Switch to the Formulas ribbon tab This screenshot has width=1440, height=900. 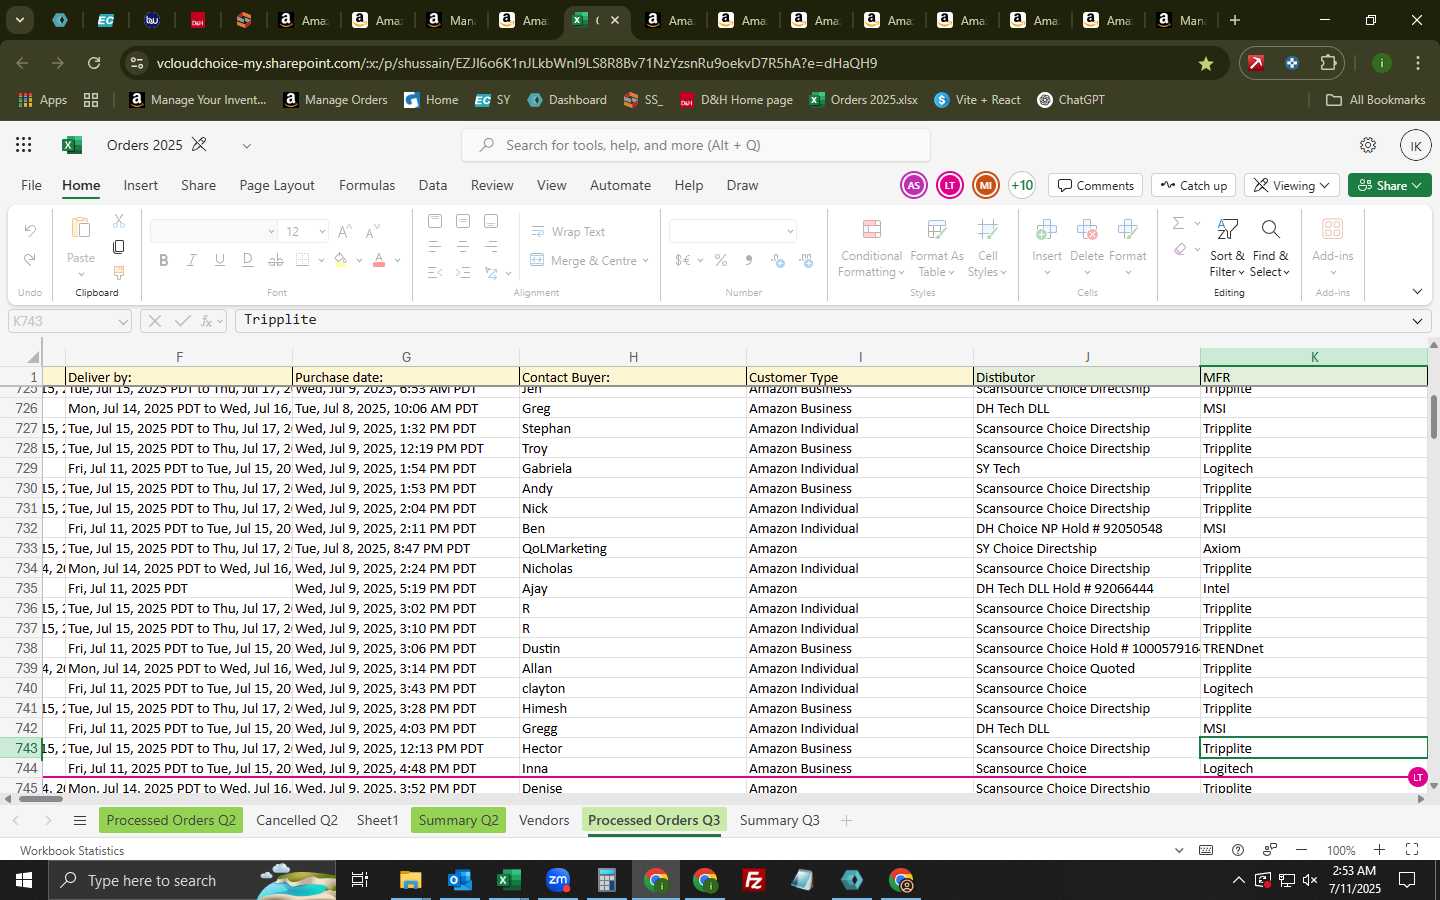367,185
